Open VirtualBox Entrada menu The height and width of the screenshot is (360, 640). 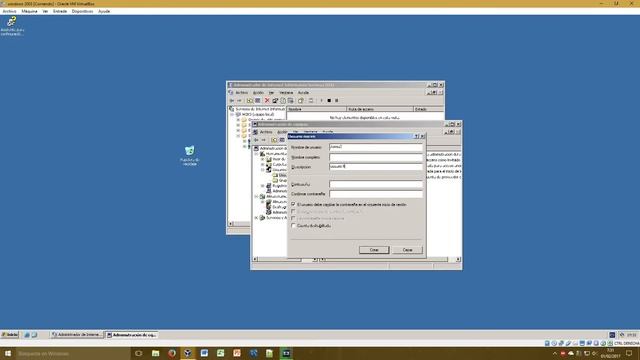tap(60, 11)
